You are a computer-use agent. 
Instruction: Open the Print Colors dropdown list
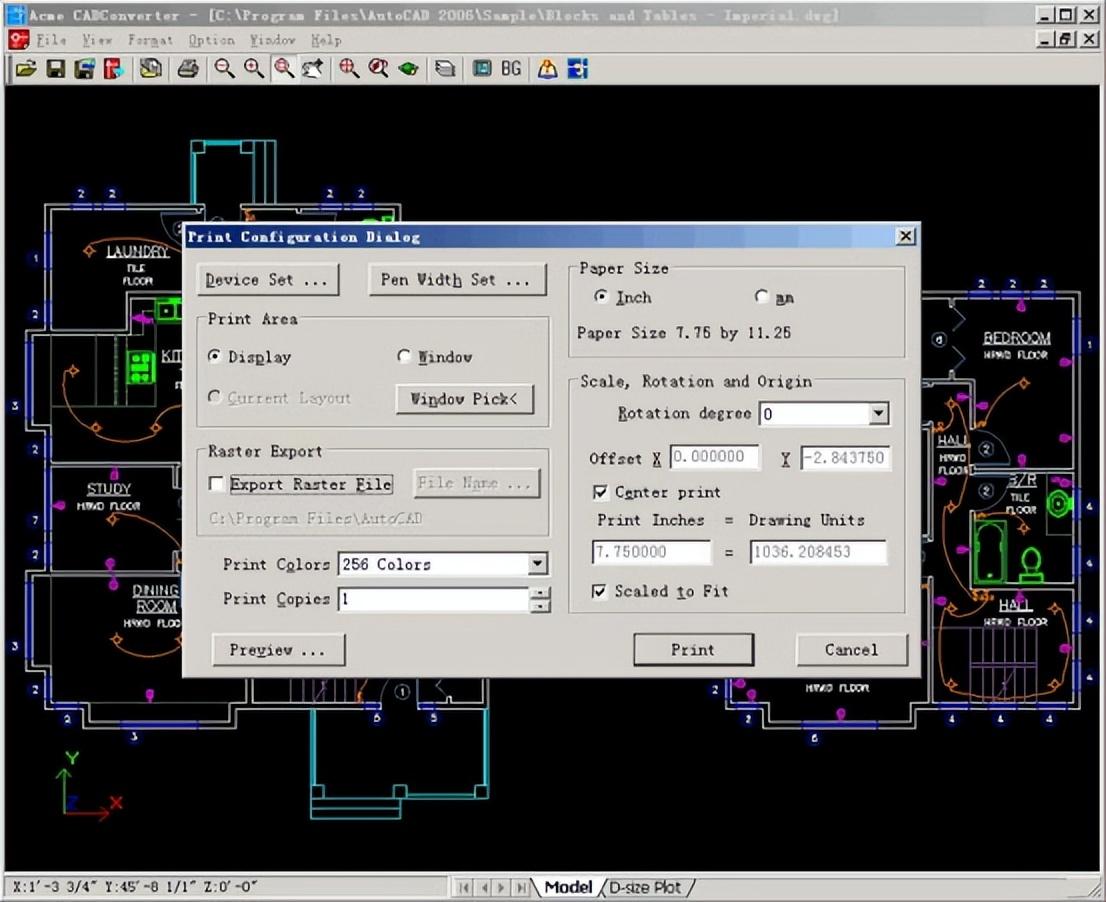tap(538, 564)
